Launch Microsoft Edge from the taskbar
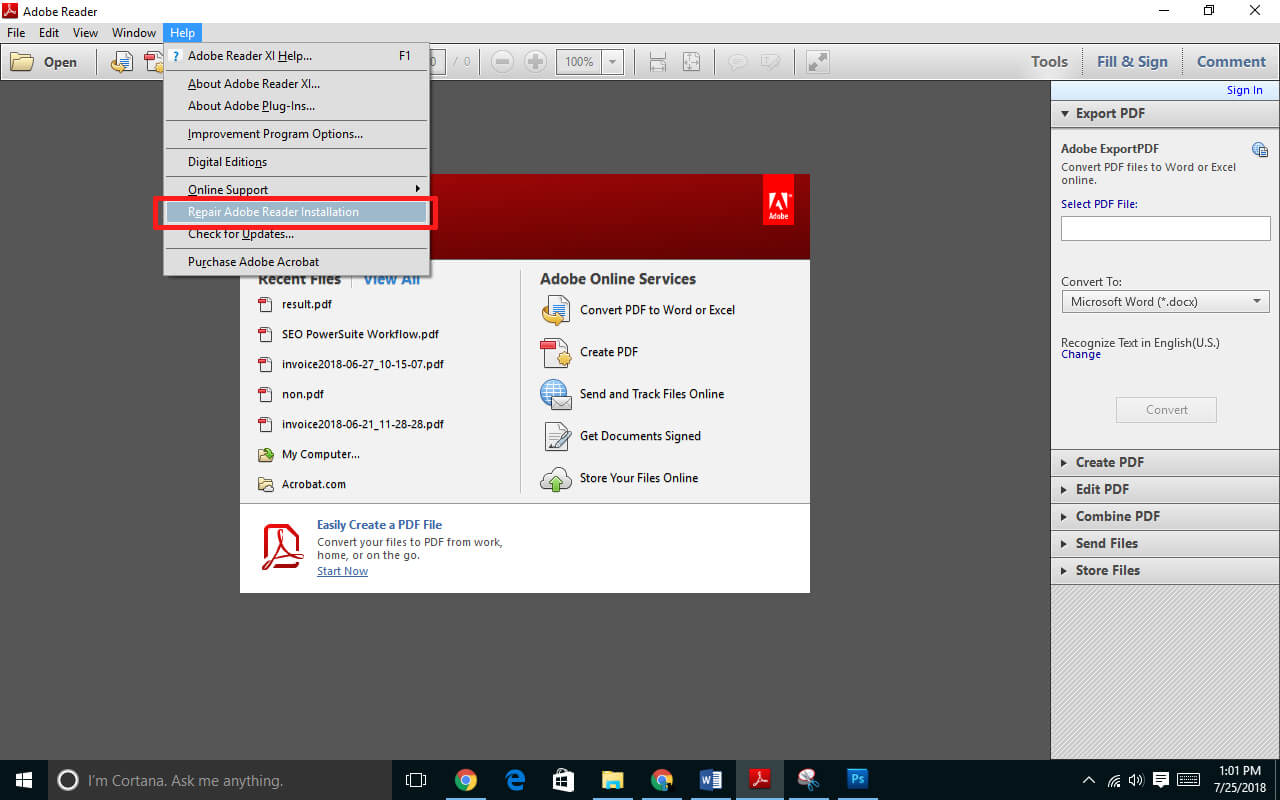1280x800 pixels. coord(515,780)
